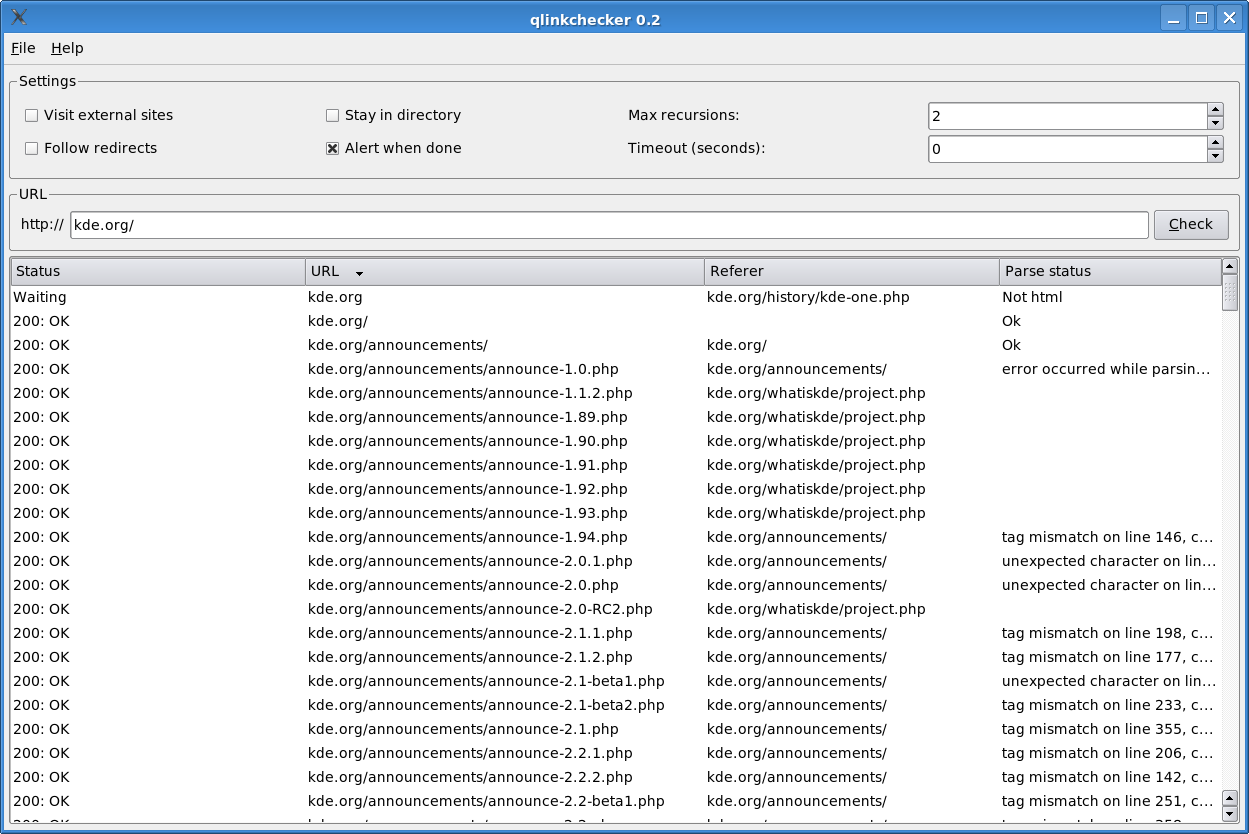Sort results by Referer column header

[x=852, y=271]
